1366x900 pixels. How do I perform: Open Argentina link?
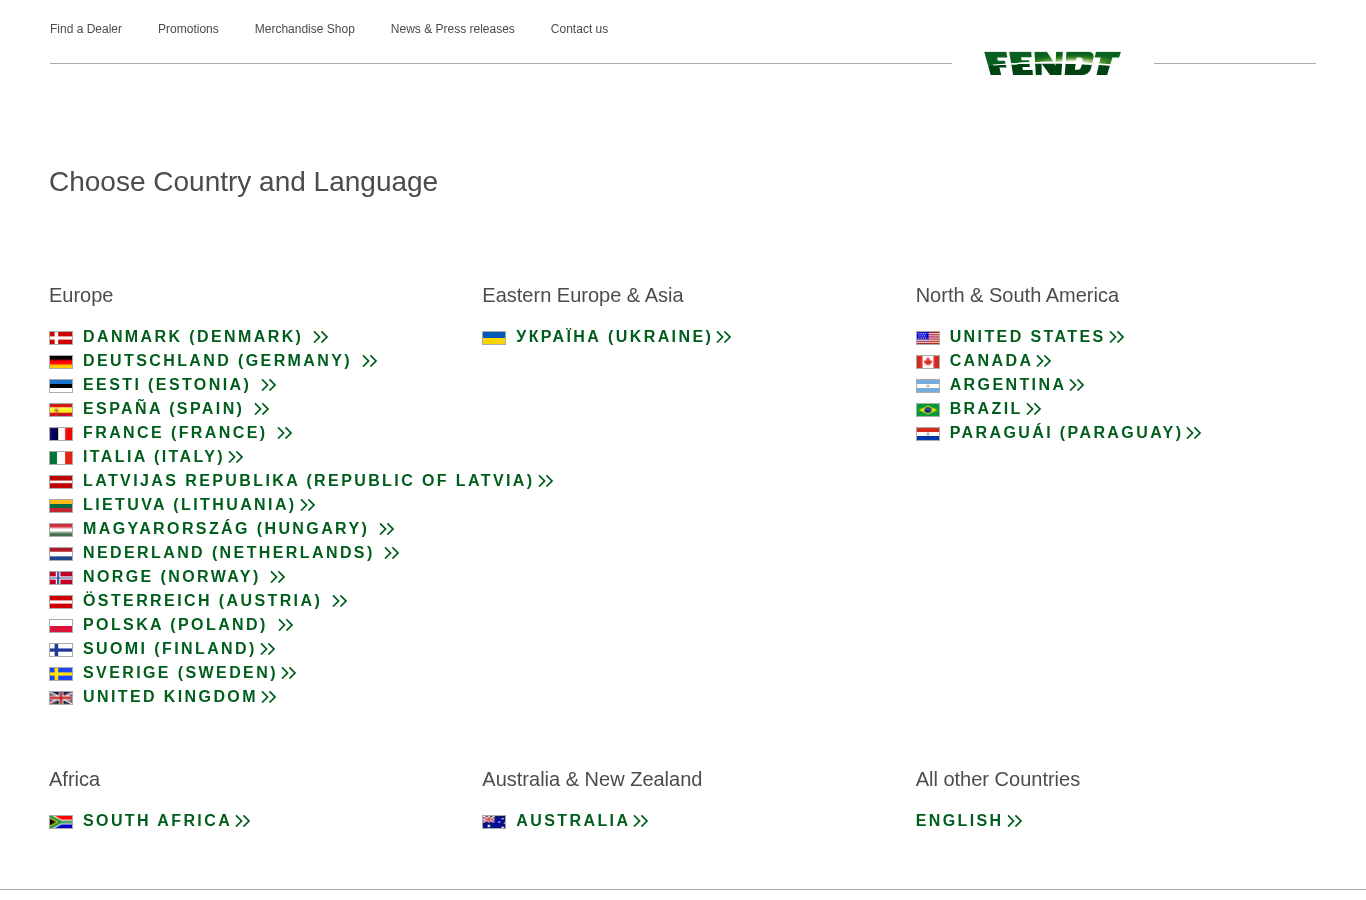(x=1017, y=385)
